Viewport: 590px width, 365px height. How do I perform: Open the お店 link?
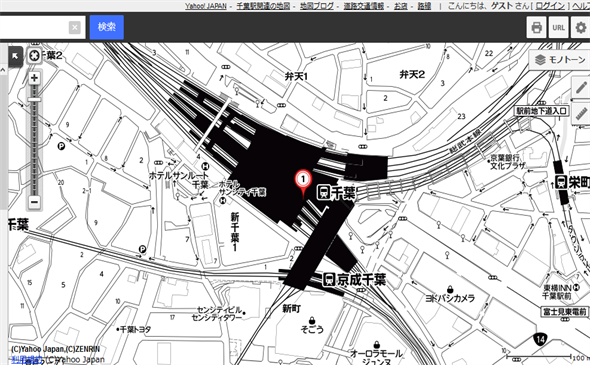401,6
